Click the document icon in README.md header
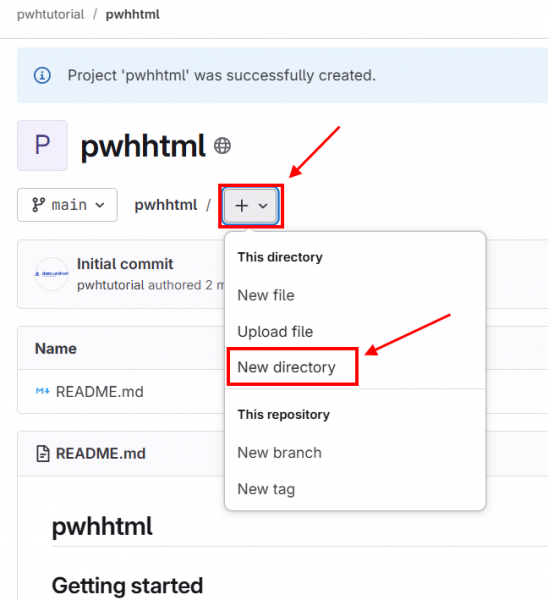 (43, 454)
